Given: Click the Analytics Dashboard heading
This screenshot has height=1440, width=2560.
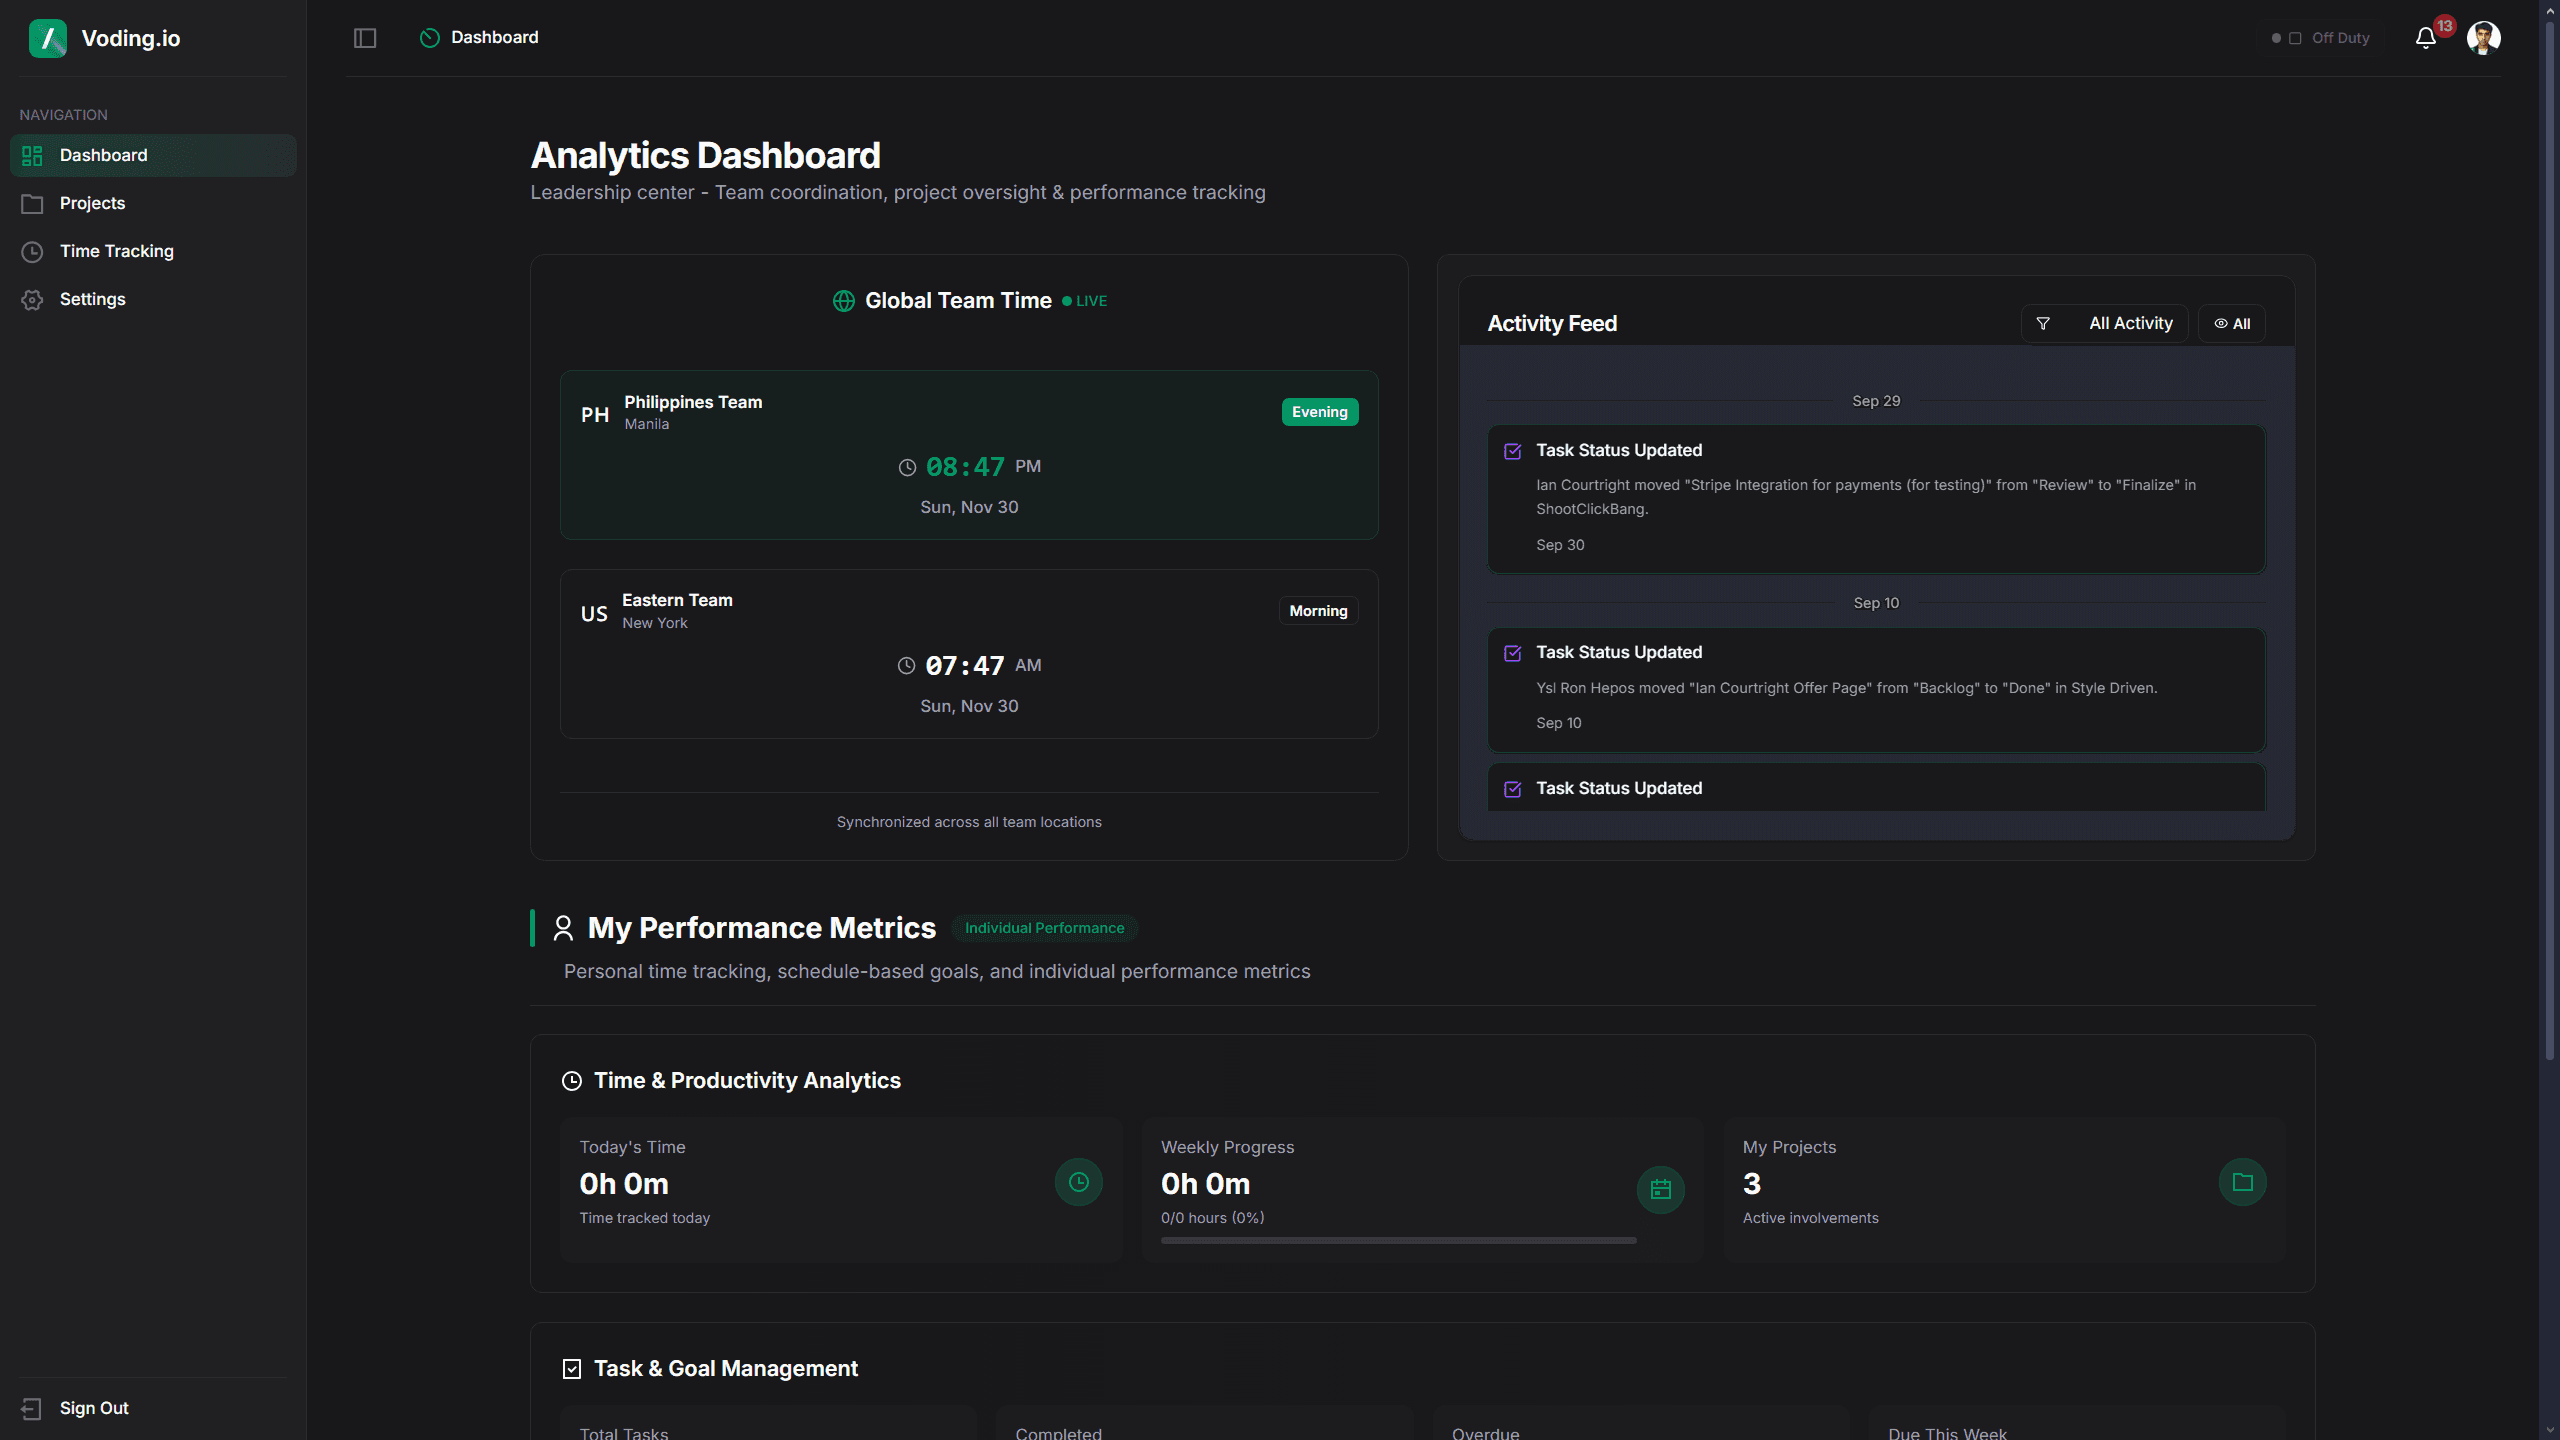Looking at the screenshot, I should (x=705, y=155).
